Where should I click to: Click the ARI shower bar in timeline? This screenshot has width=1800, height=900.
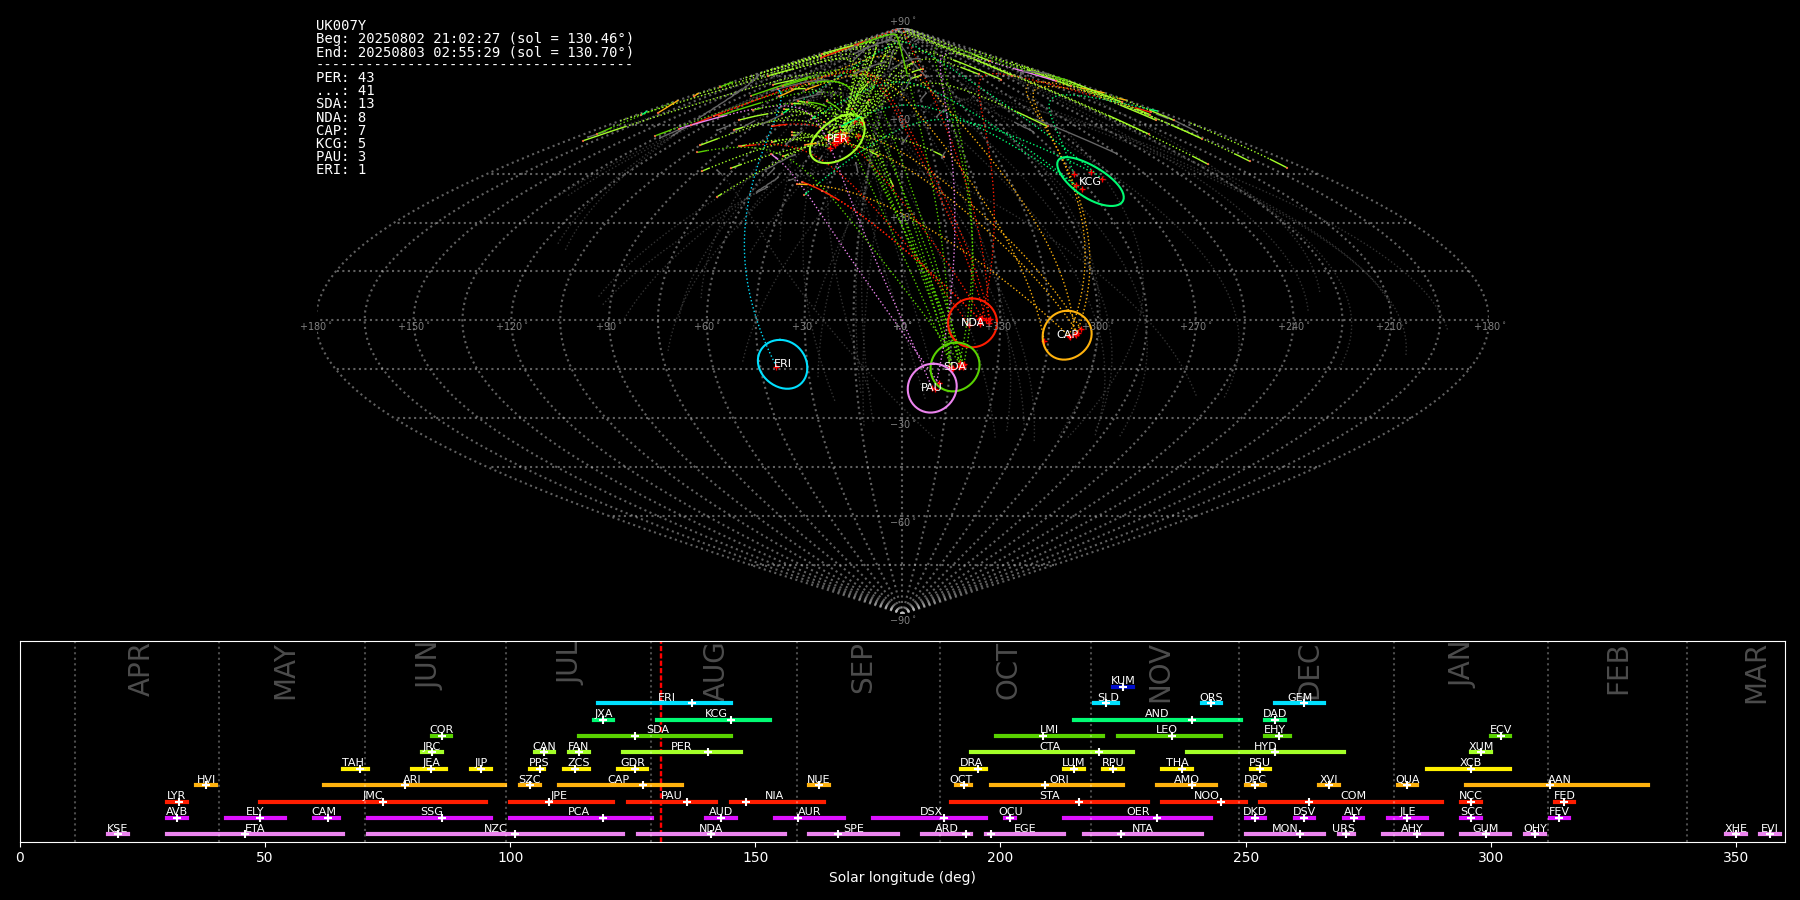coord(414,785)
